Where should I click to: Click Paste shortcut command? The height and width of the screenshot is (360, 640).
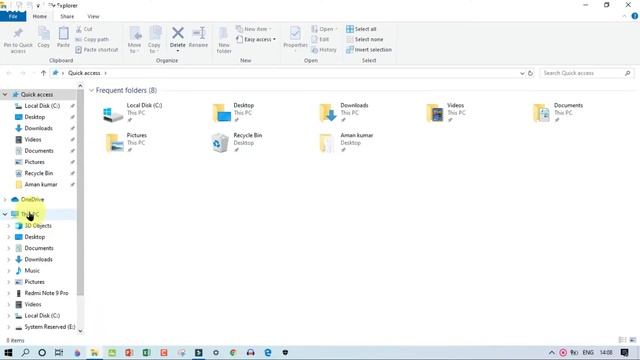[97, 49]
